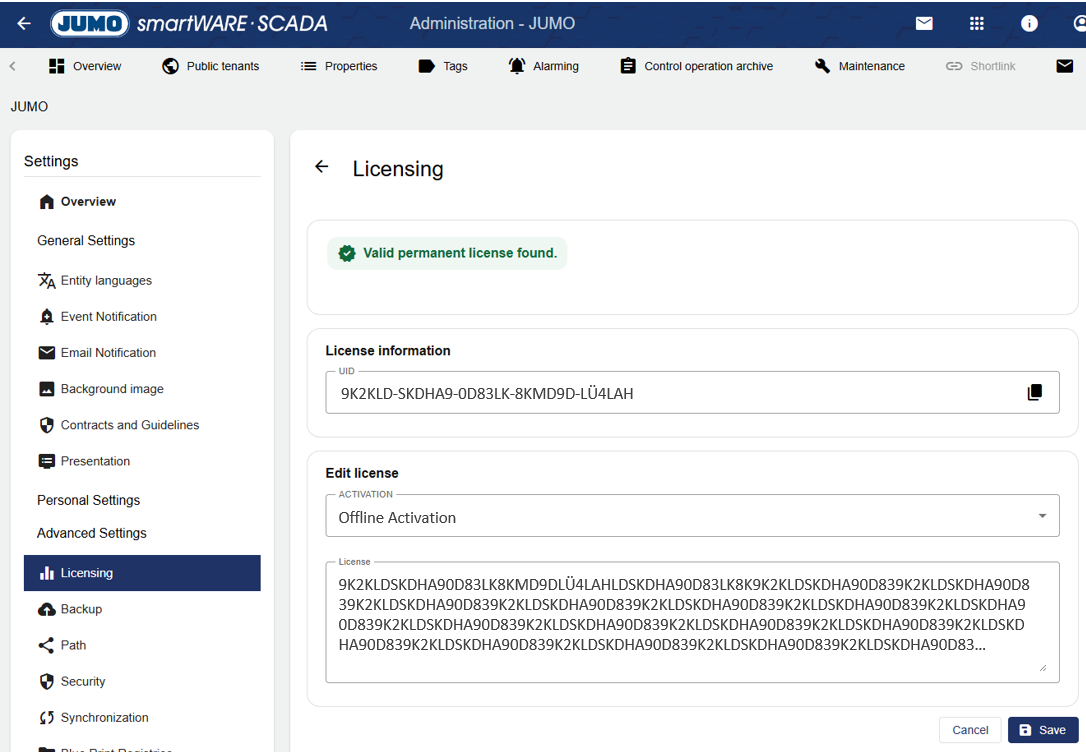Click inside the License text area

[693, 623]
